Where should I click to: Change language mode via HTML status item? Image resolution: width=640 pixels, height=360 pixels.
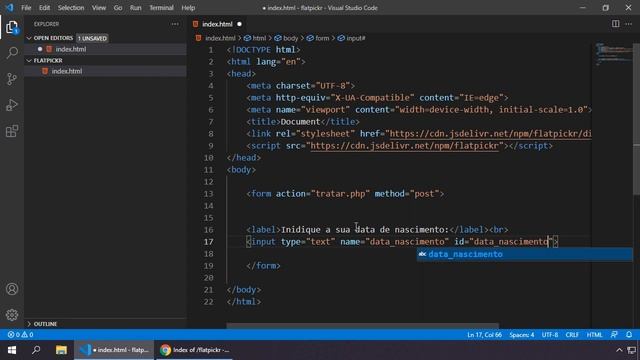[x=594, y=335]
